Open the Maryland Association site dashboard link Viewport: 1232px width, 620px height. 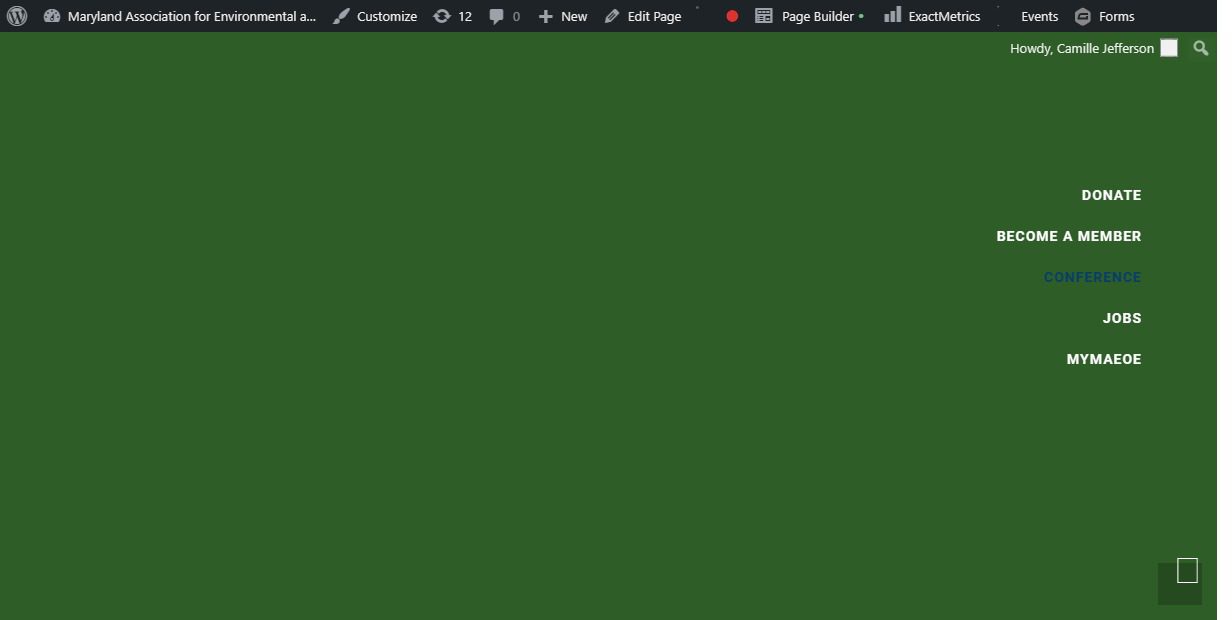180,16
